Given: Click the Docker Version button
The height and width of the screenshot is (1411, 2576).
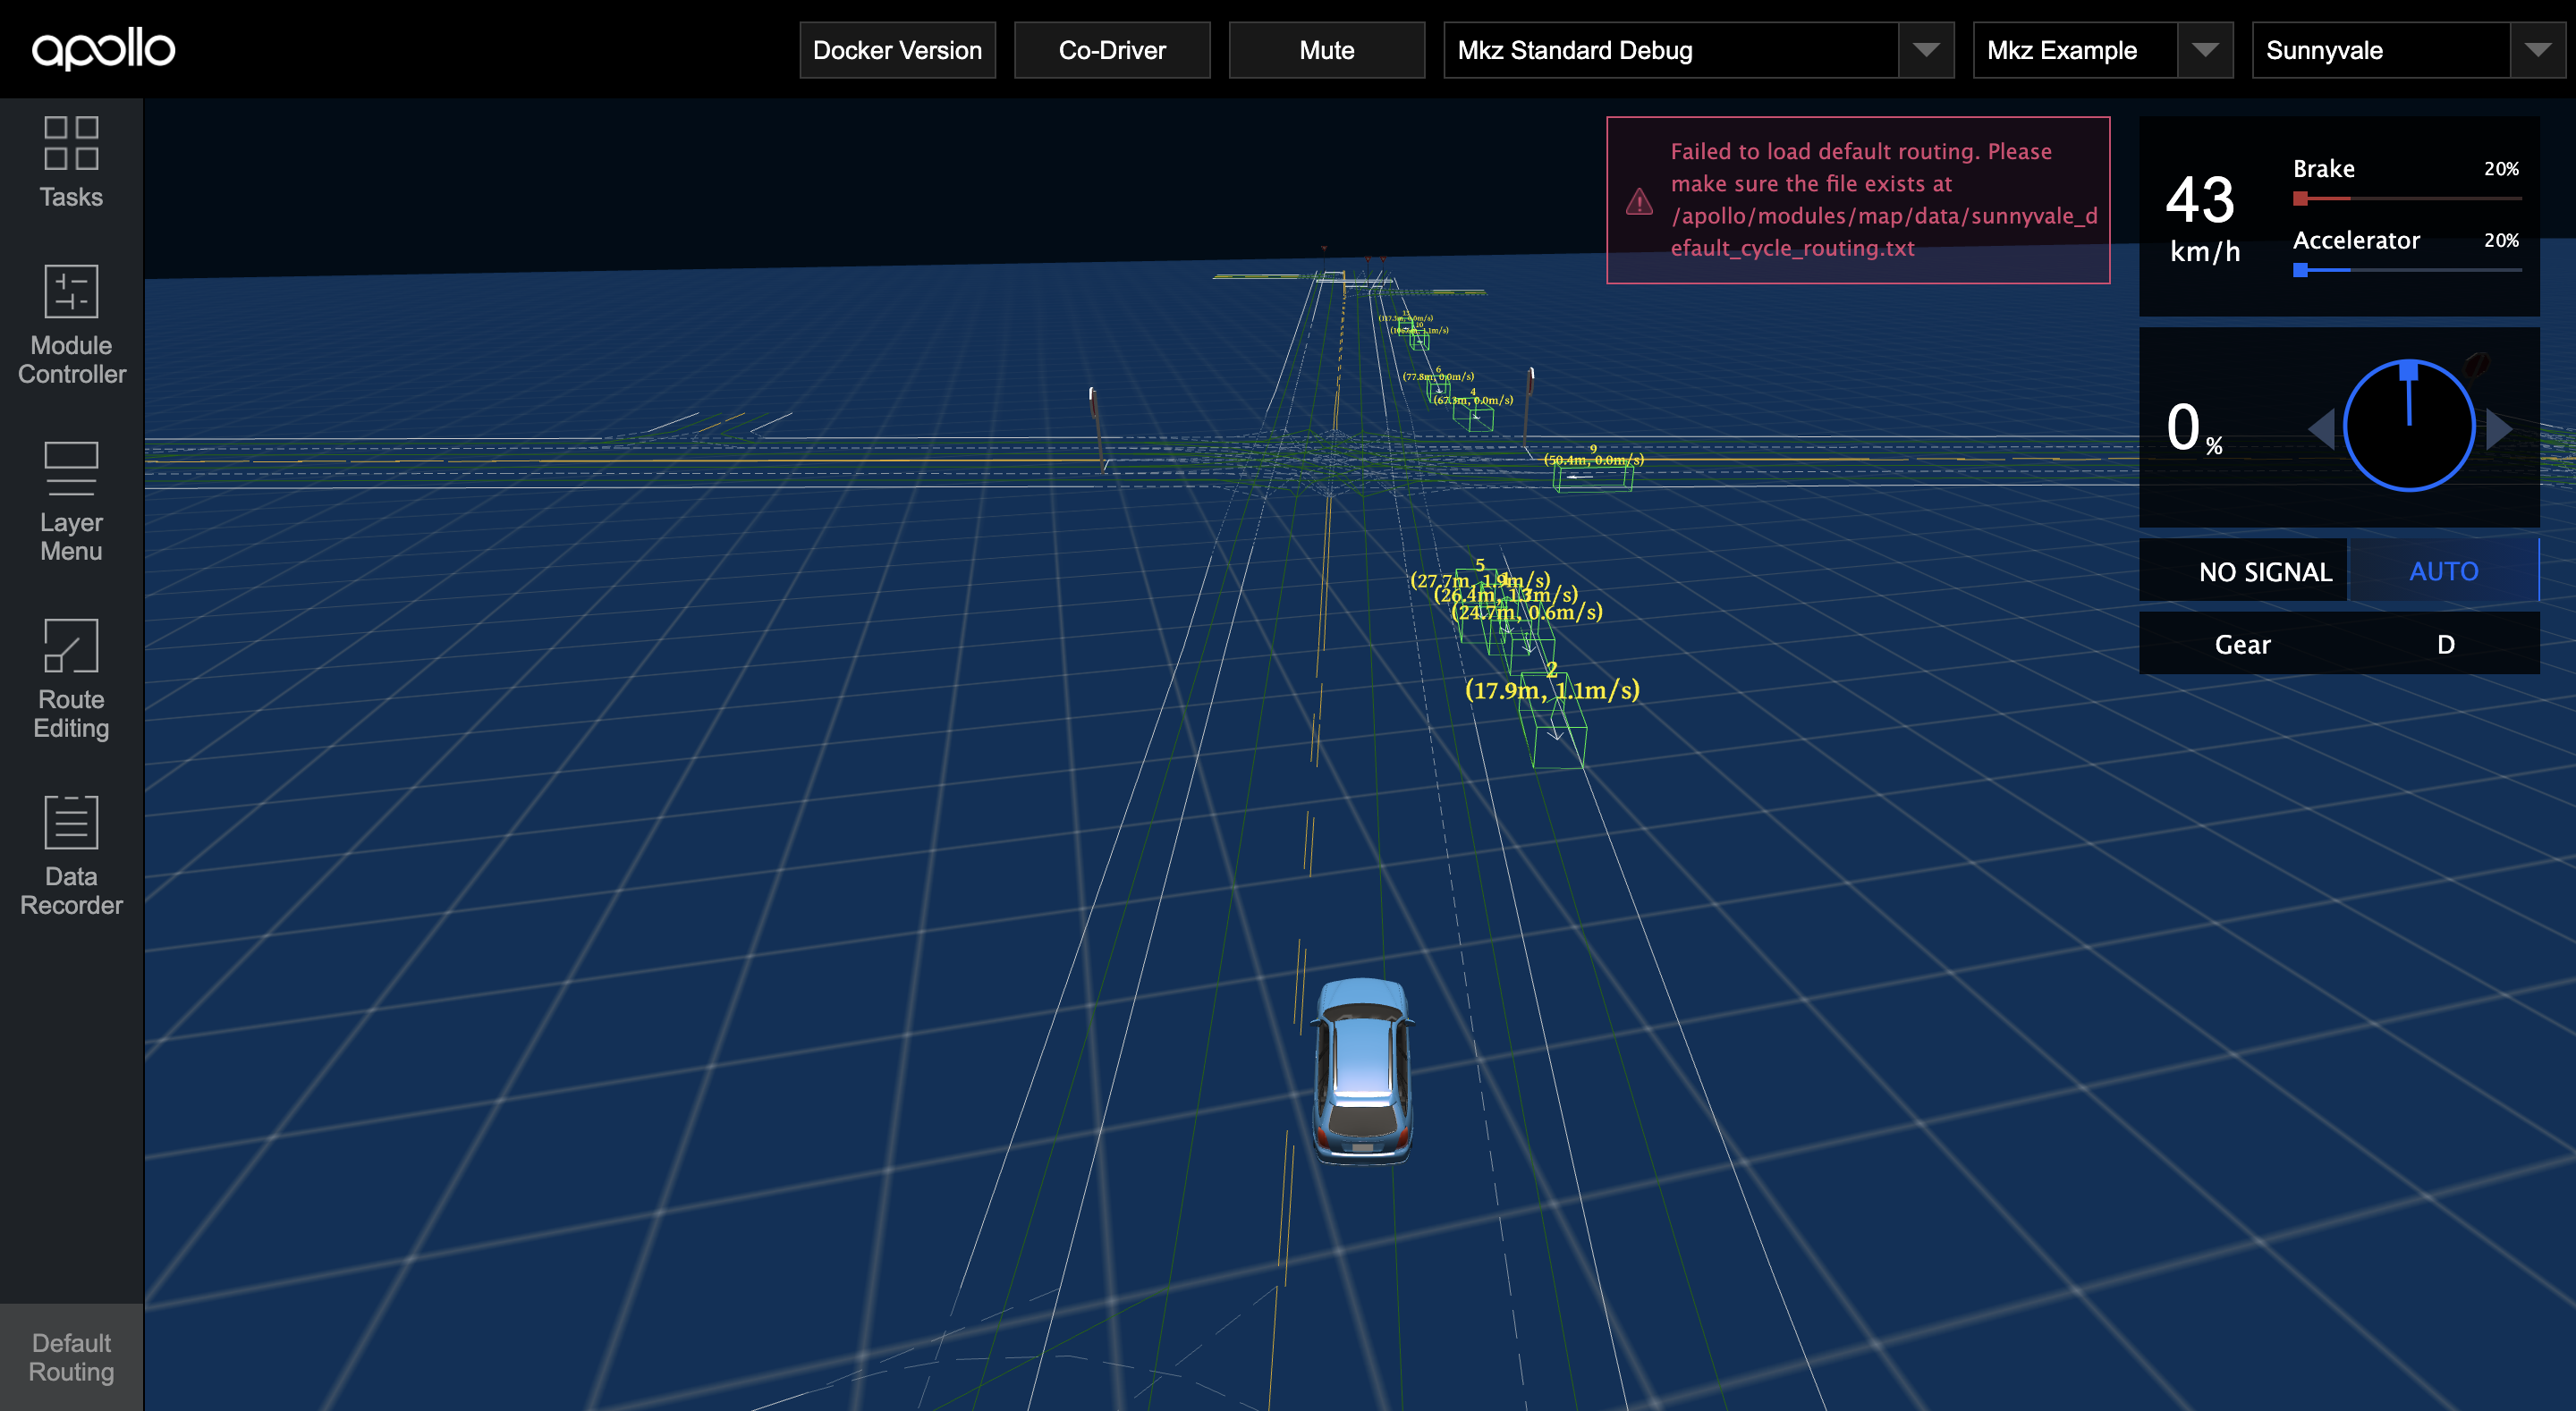Looking at the screenshot, I should pos(897,50).
